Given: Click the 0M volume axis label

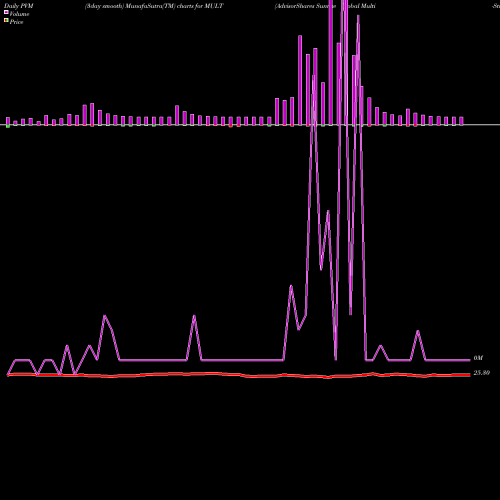Looking at the screenshot, I should 478,358.
